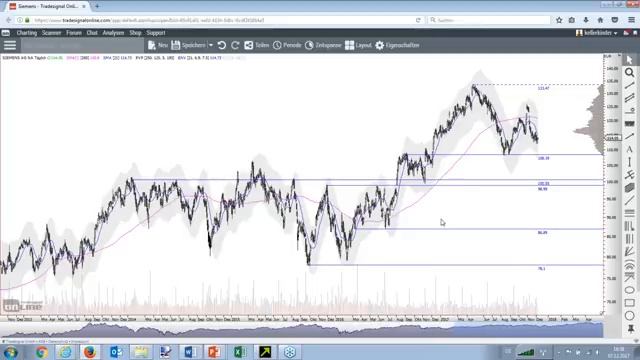Select the Siemens Tradesignal browser tab
This screenshot has height=360, width=640.
pos(47,6)
